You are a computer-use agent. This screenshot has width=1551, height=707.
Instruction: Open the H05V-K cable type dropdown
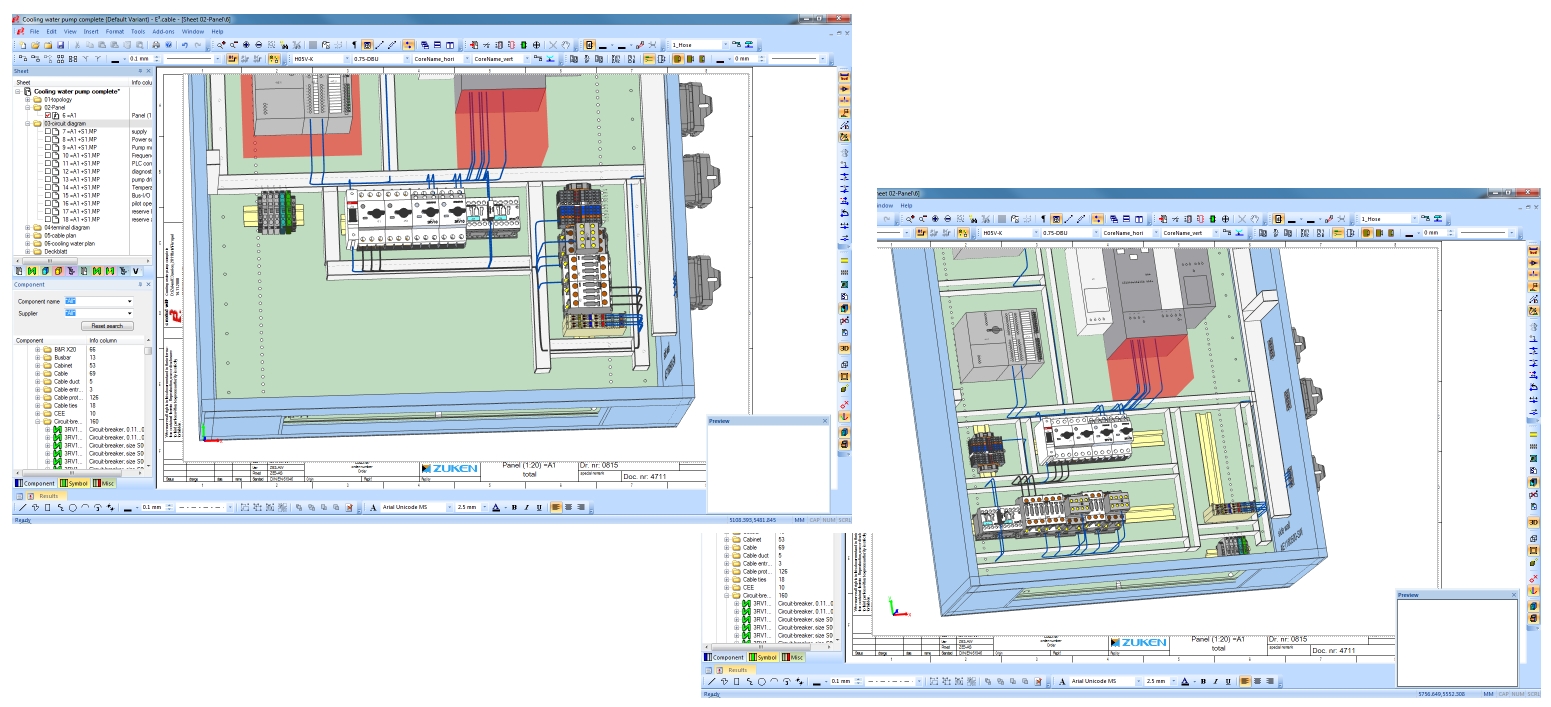coord(346,59)
